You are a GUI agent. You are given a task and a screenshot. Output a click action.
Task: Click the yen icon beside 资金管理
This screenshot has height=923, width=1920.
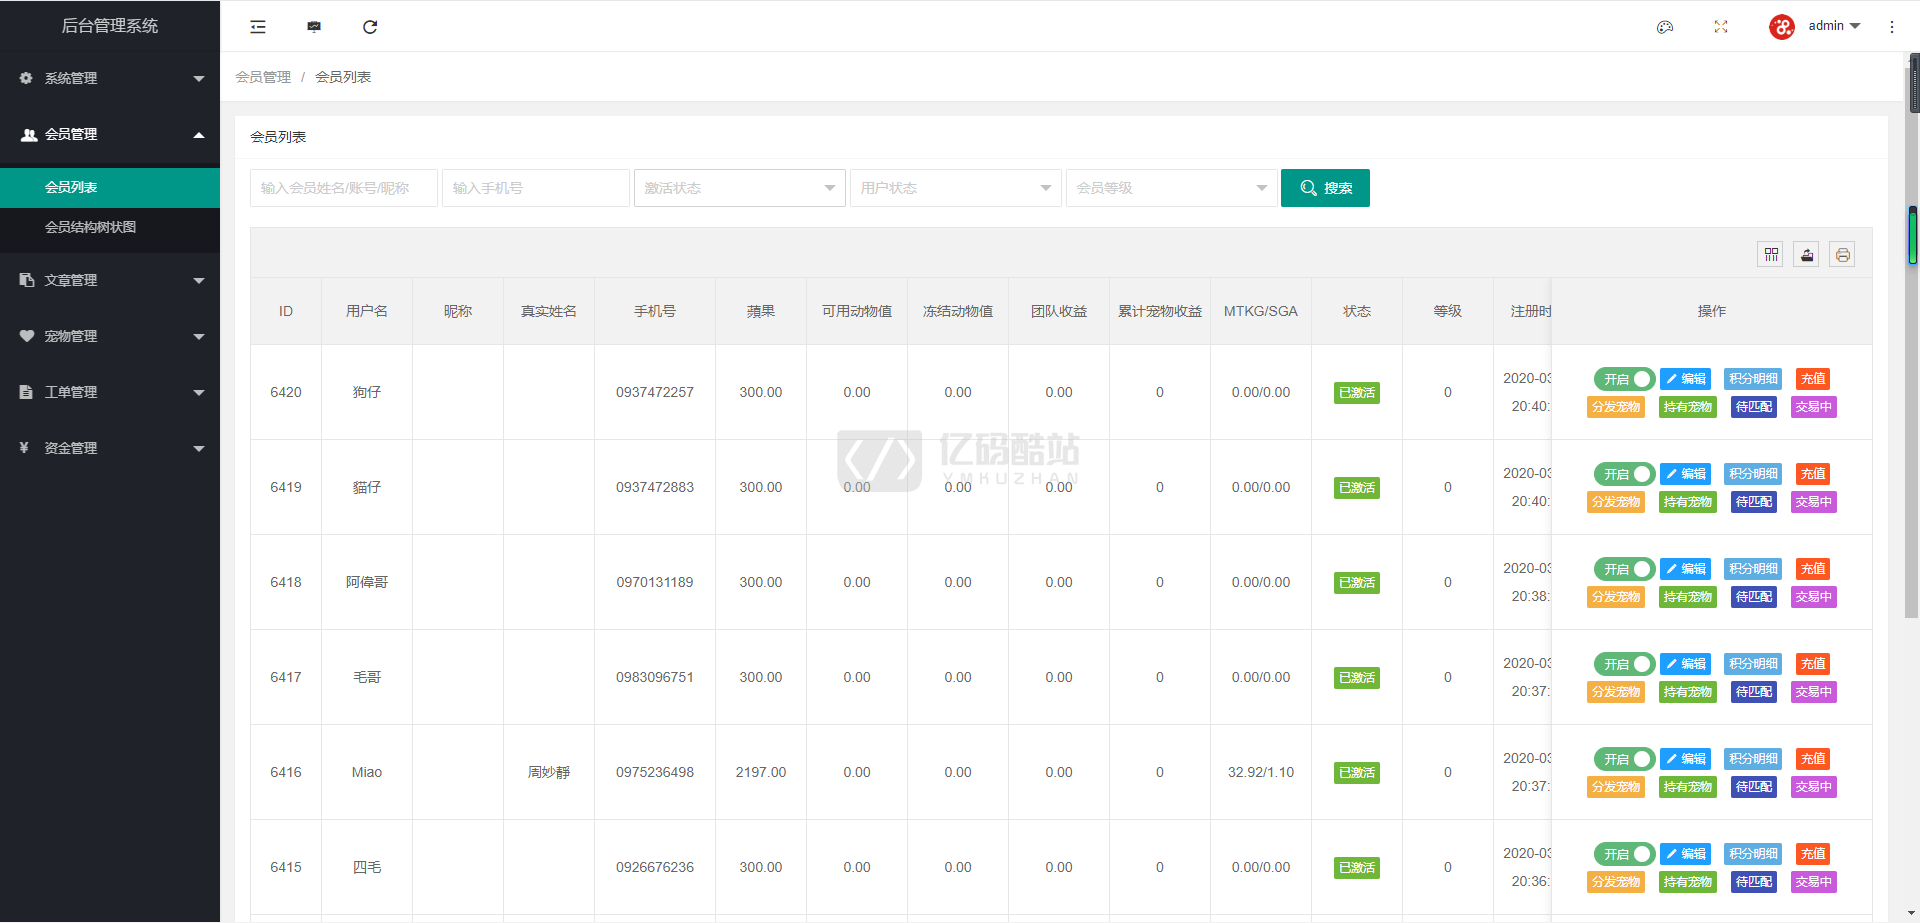pyautogui.click(x=24, y=448)
